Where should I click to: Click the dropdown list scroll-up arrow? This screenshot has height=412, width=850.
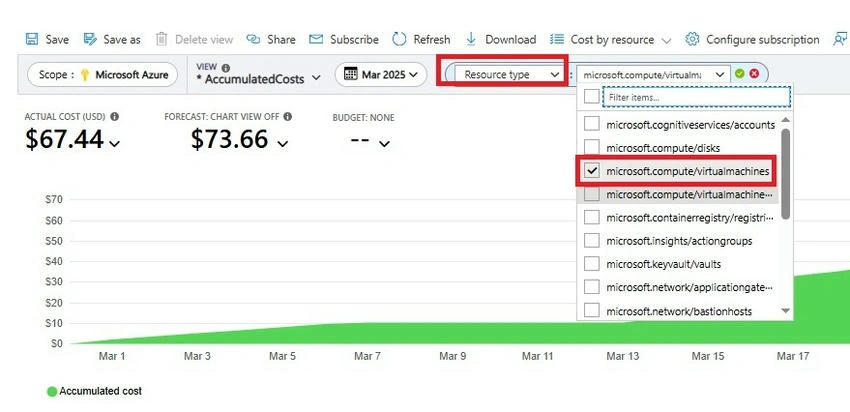[x=785, y=120]
